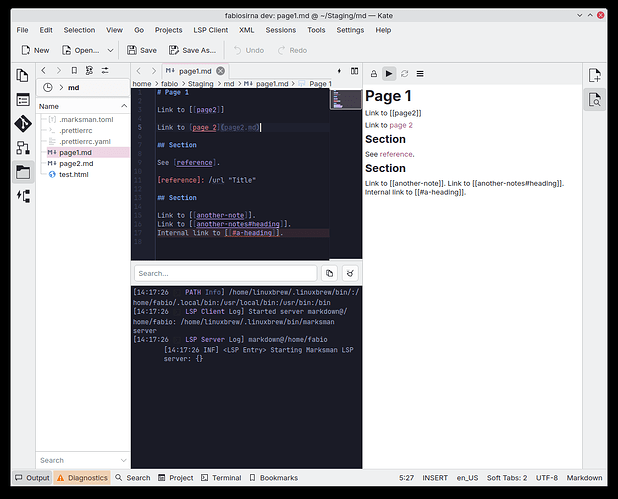
Task: Copy output log with the copy icon
Action: tap(329, 273)
